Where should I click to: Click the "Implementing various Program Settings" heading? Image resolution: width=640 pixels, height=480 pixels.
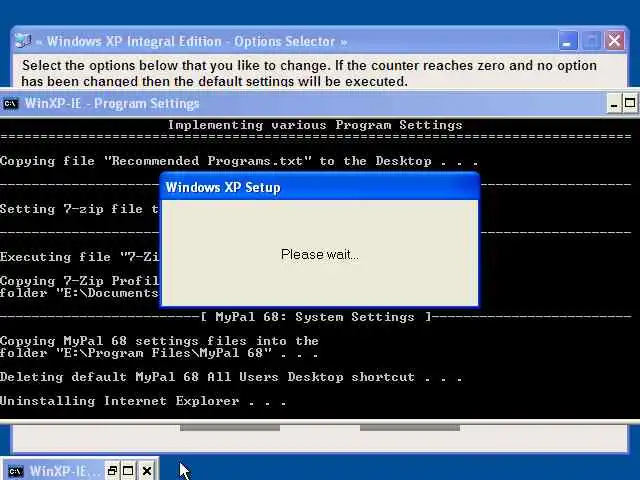coord(315,125)
